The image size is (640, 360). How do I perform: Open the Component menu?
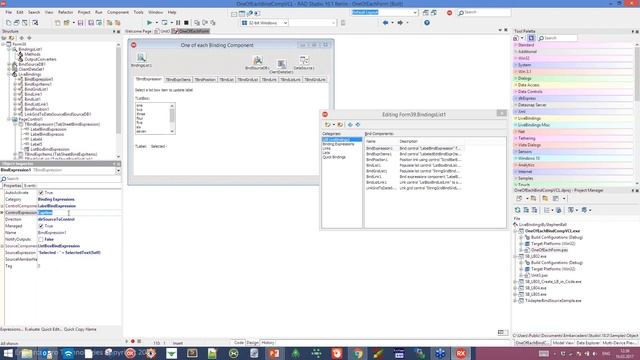point(118,13)
